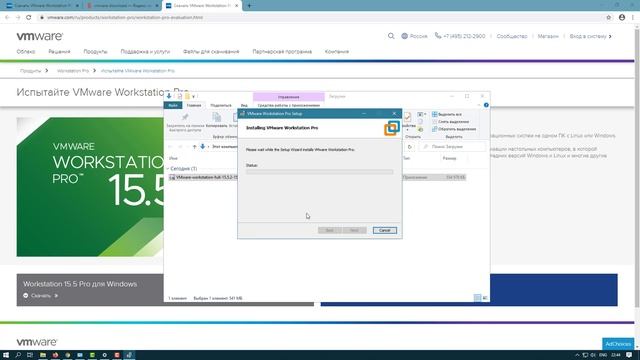
Task: Open Task View on the taskbar
Action: [x=30, y=355]
